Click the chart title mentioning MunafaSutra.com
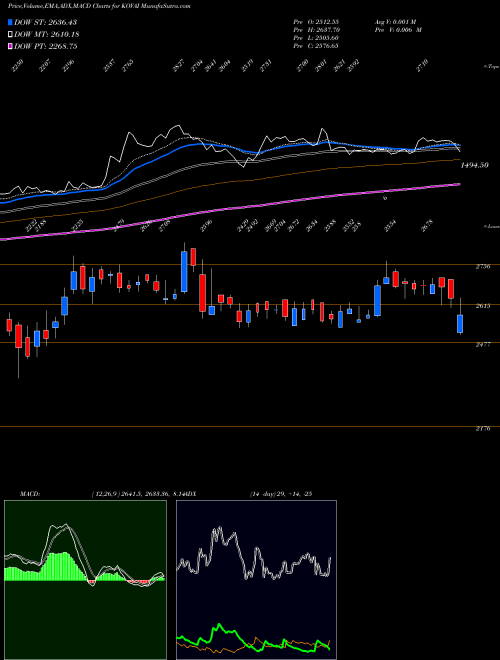The height and width of the screenshot is (660, 500). (99, 6)
